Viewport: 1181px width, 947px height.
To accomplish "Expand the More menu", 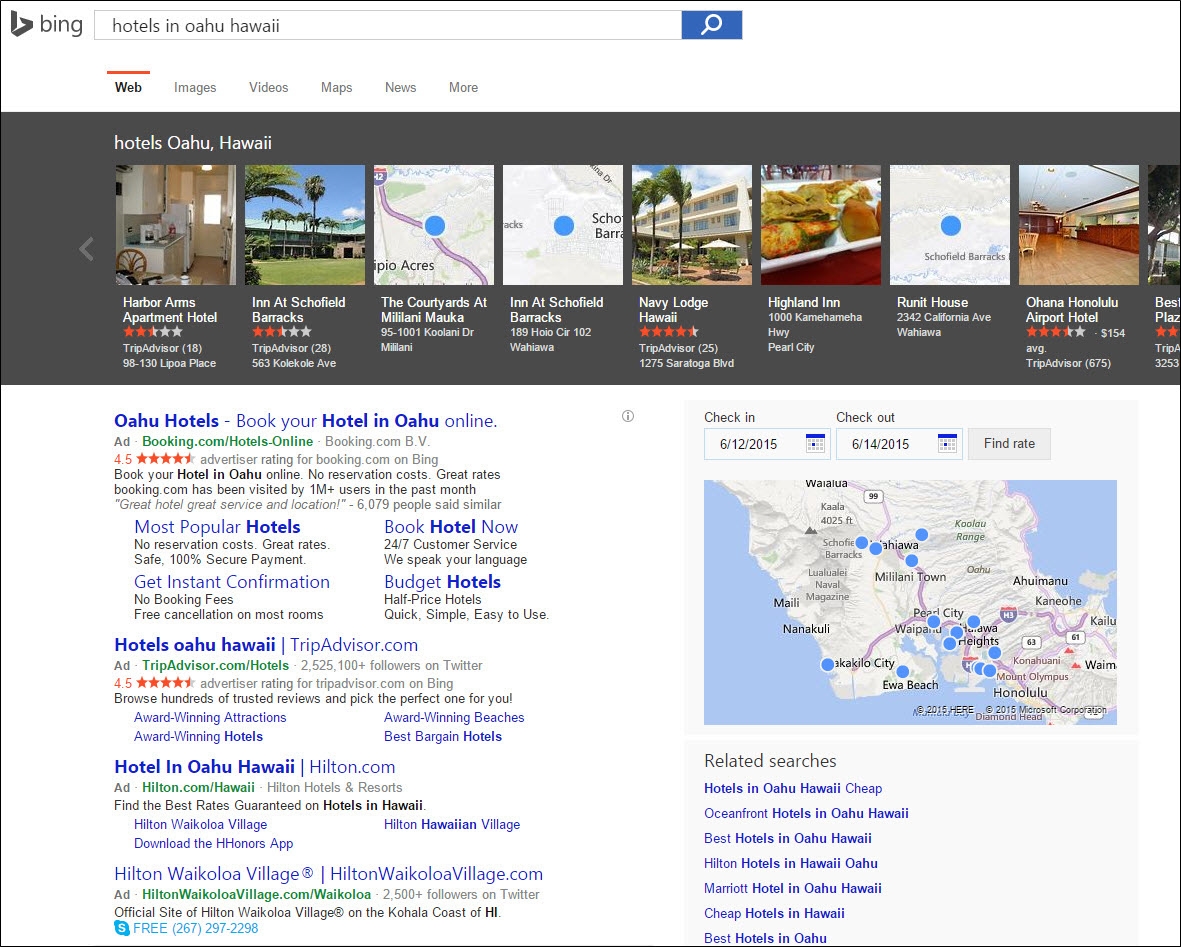I will tap(463, 87).
